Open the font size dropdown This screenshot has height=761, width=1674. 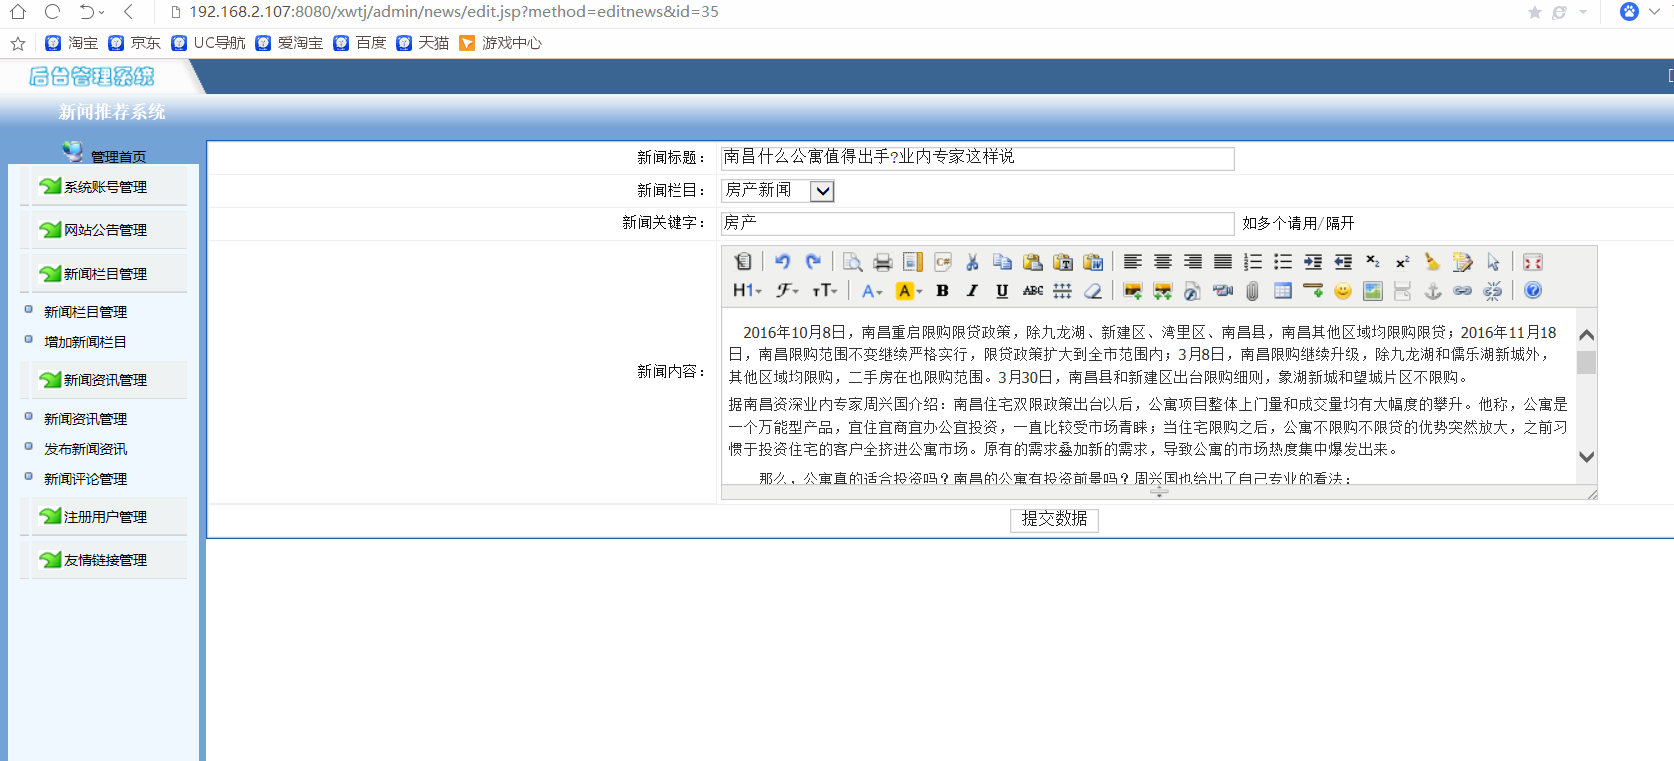[824, 291]
